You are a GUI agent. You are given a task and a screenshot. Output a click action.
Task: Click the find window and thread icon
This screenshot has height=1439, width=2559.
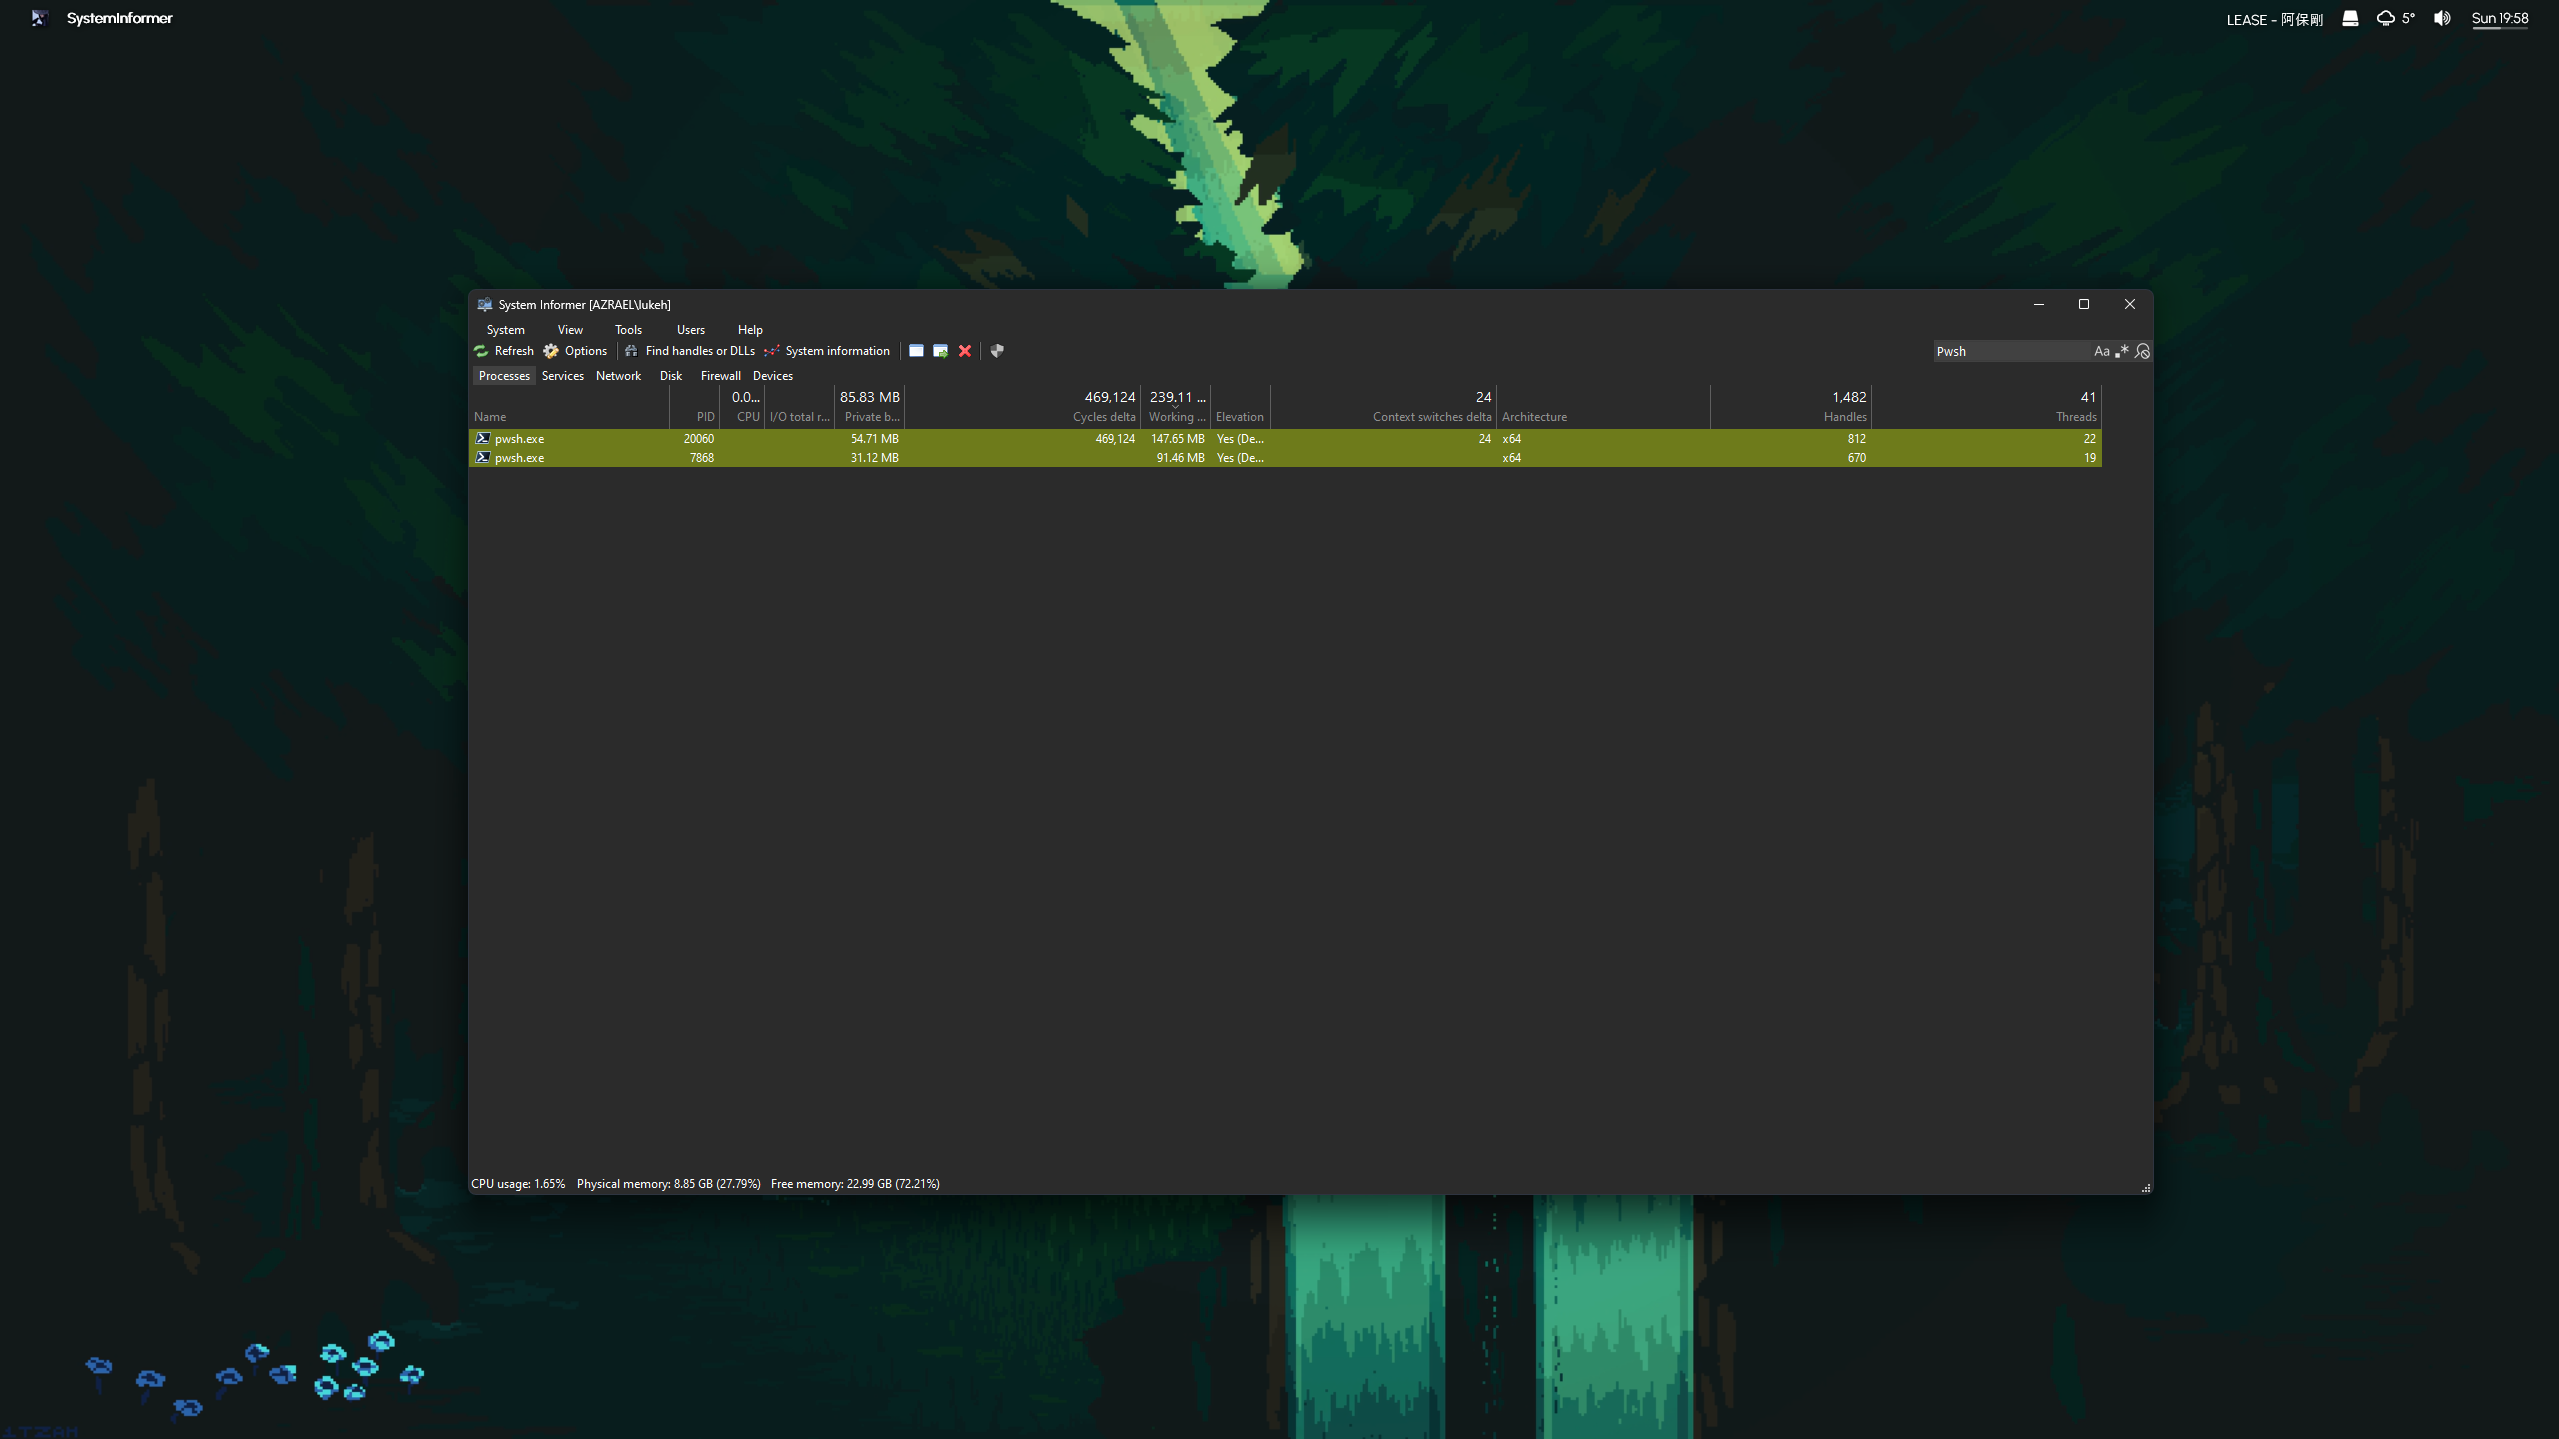(940, 351)
